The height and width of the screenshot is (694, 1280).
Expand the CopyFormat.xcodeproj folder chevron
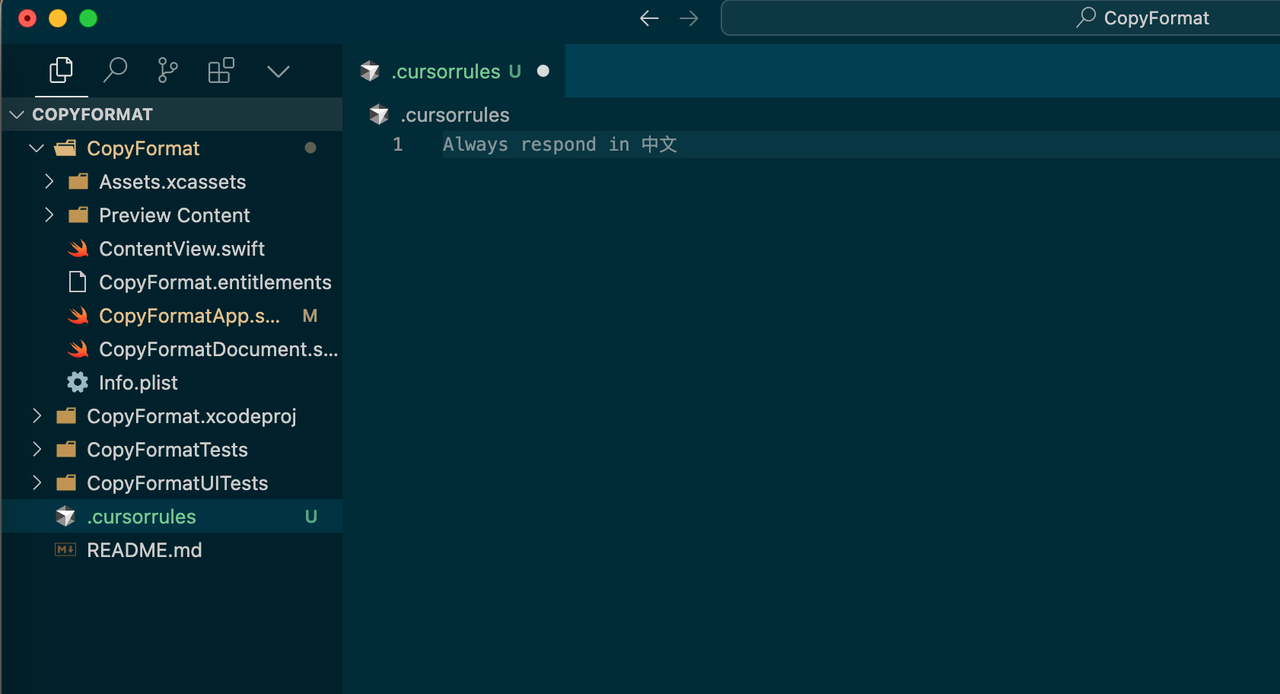37,416
